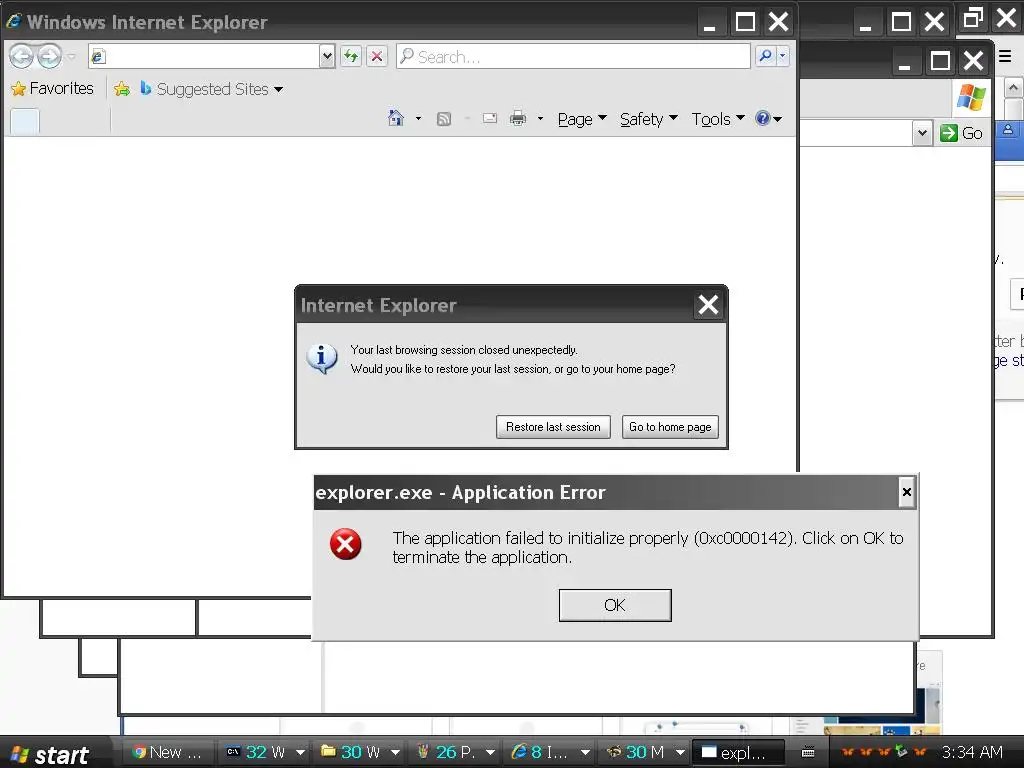Click Go to home page button
The width and height of the screenshot is (1024, 768).
[670, 427]
